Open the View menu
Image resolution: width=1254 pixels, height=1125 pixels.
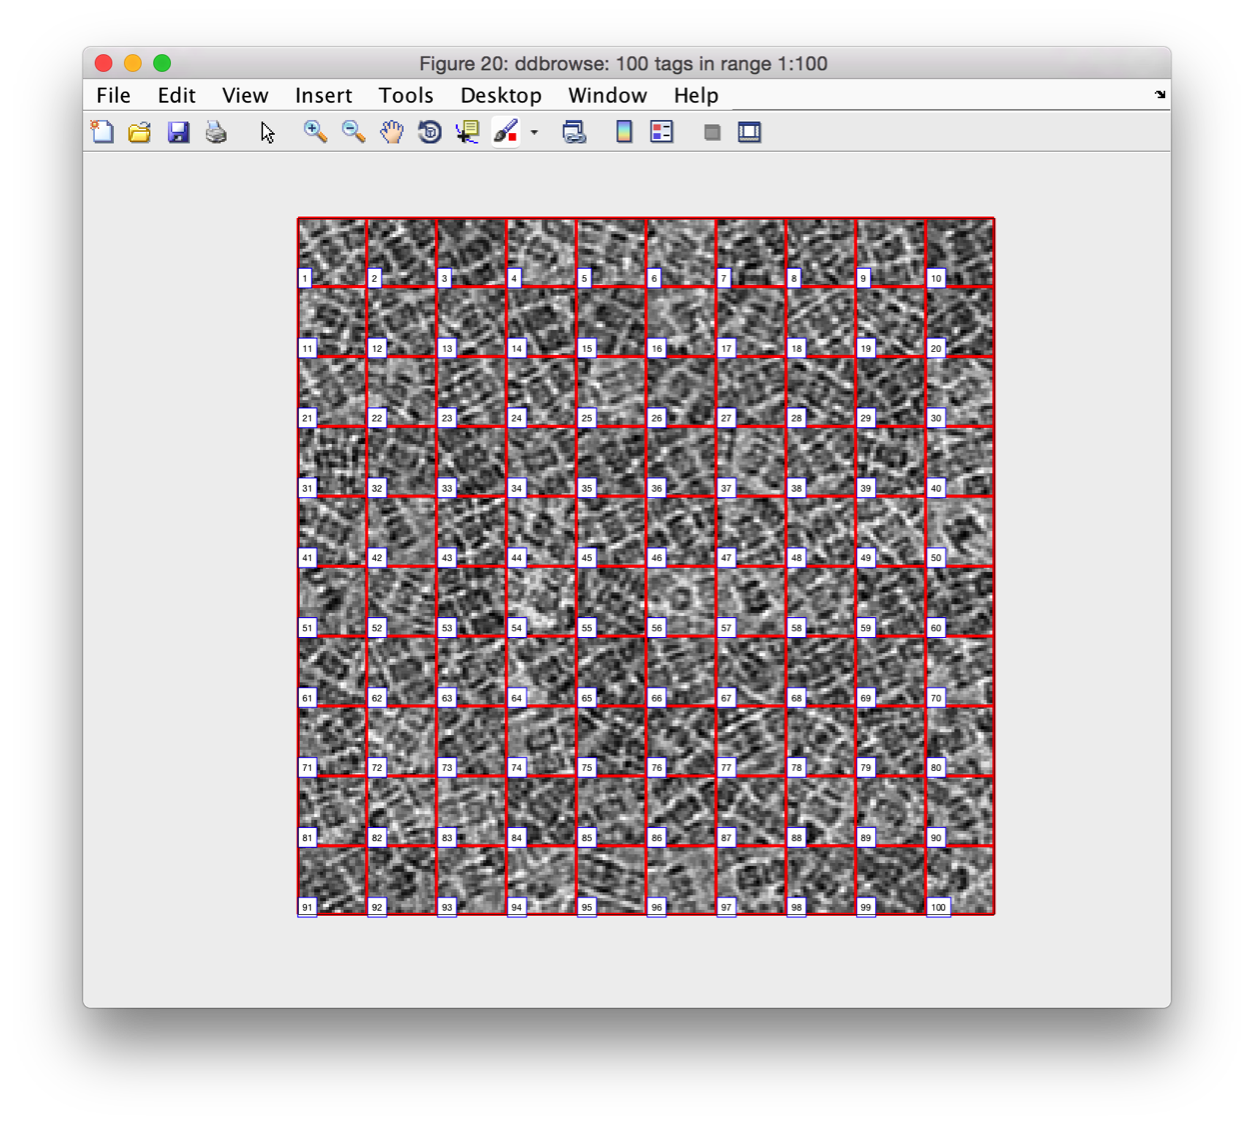tap(245, 95)
